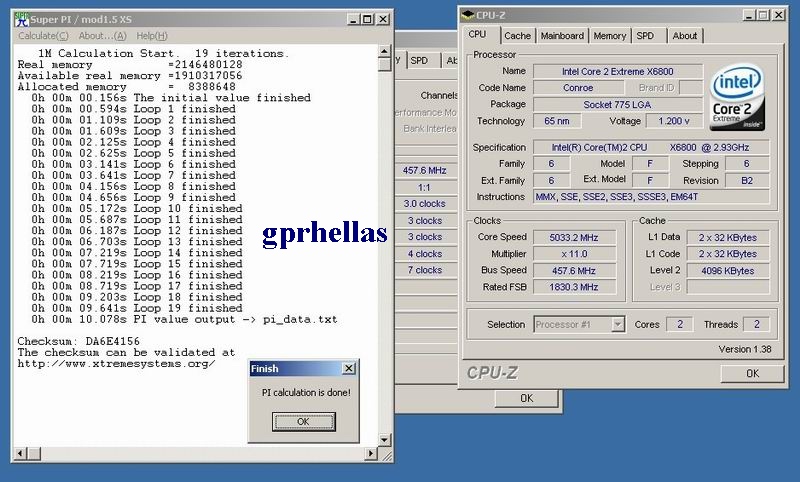
Task: Open the Processor #1 selection dropdown
Action: click(x=618, y=324)
